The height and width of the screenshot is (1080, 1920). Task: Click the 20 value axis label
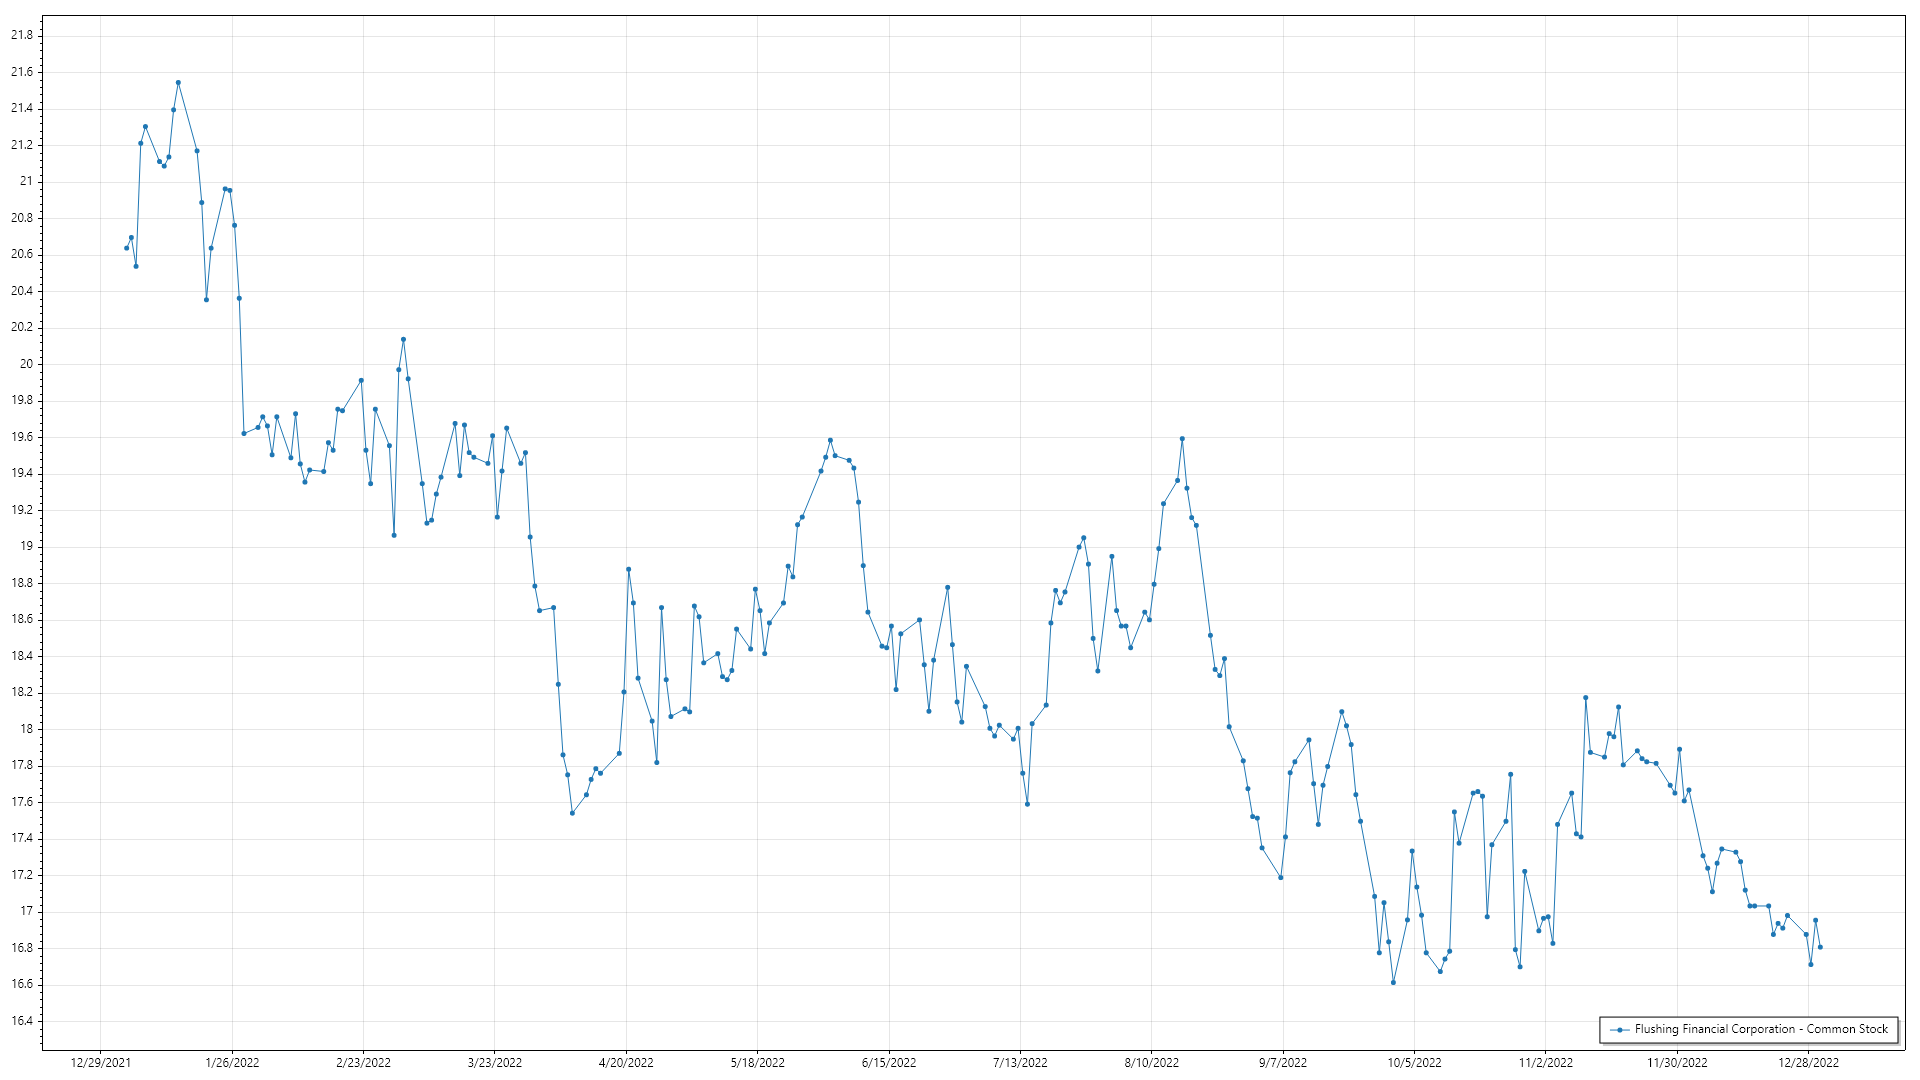tap(26, 364)
